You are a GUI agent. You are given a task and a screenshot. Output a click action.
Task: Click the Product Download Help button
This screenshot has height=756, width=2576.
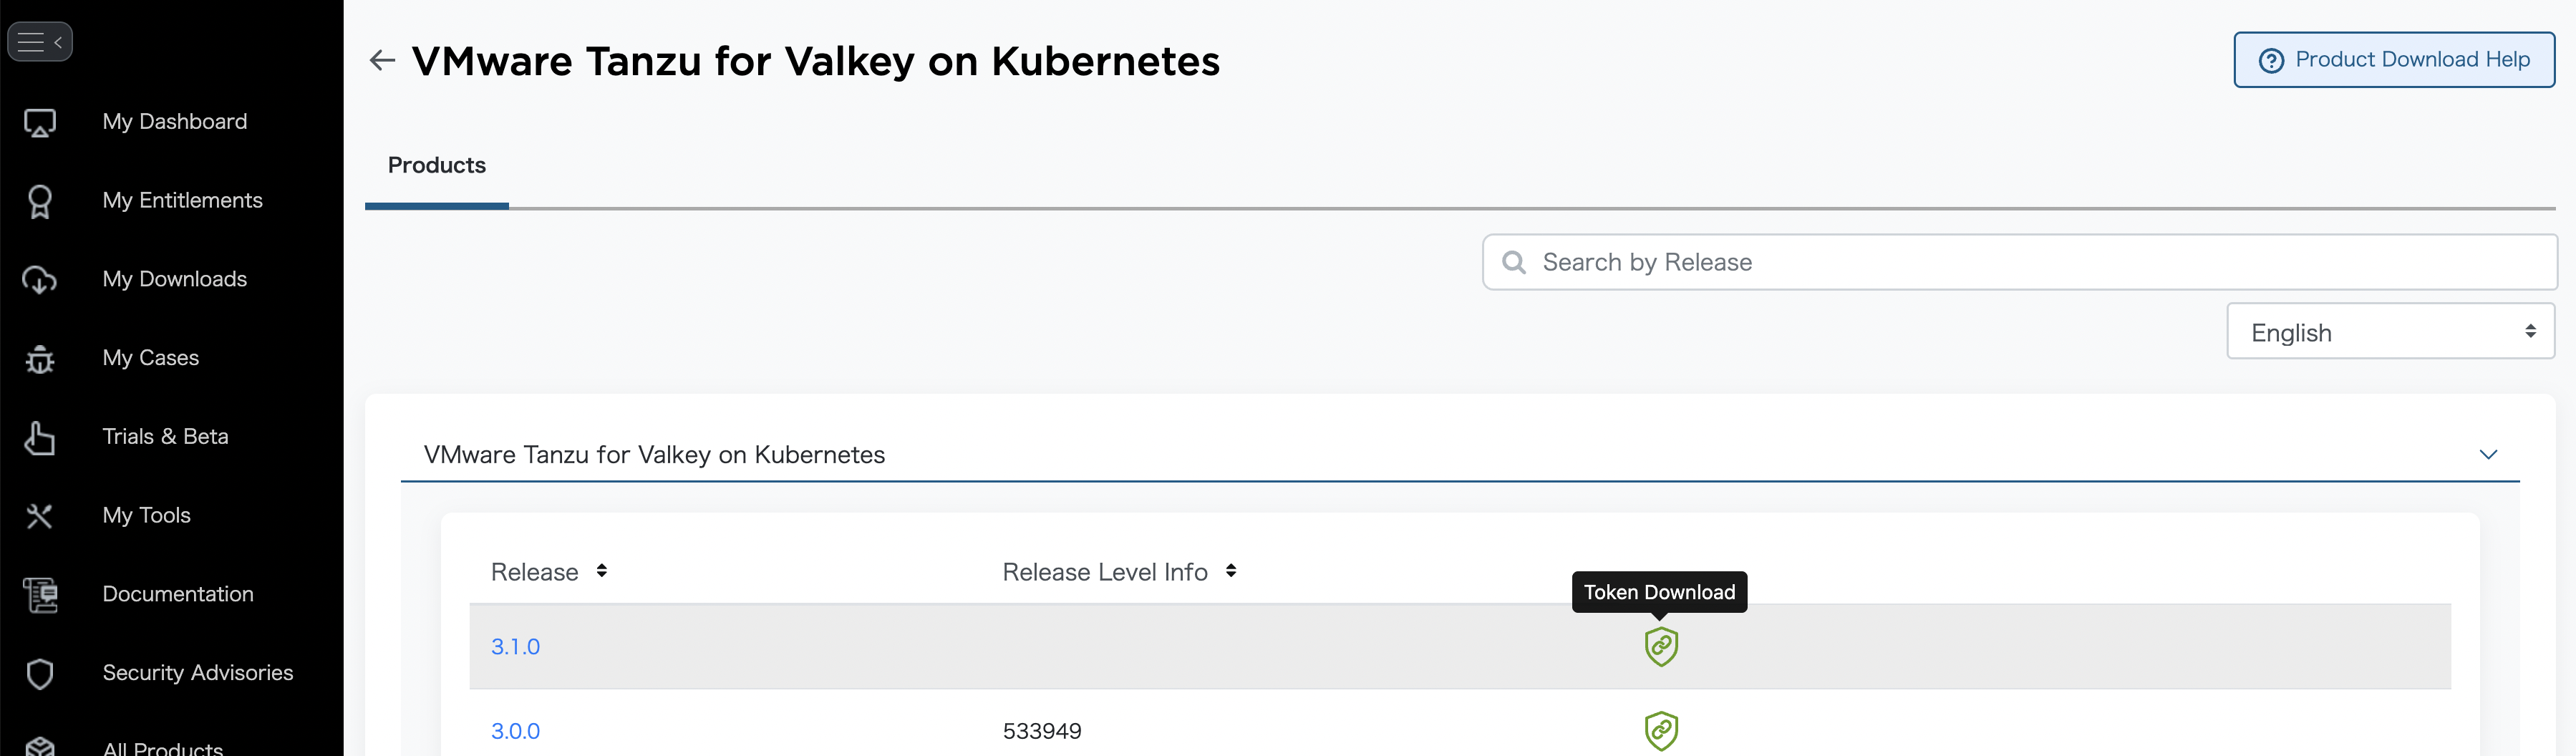(2393, 60)
